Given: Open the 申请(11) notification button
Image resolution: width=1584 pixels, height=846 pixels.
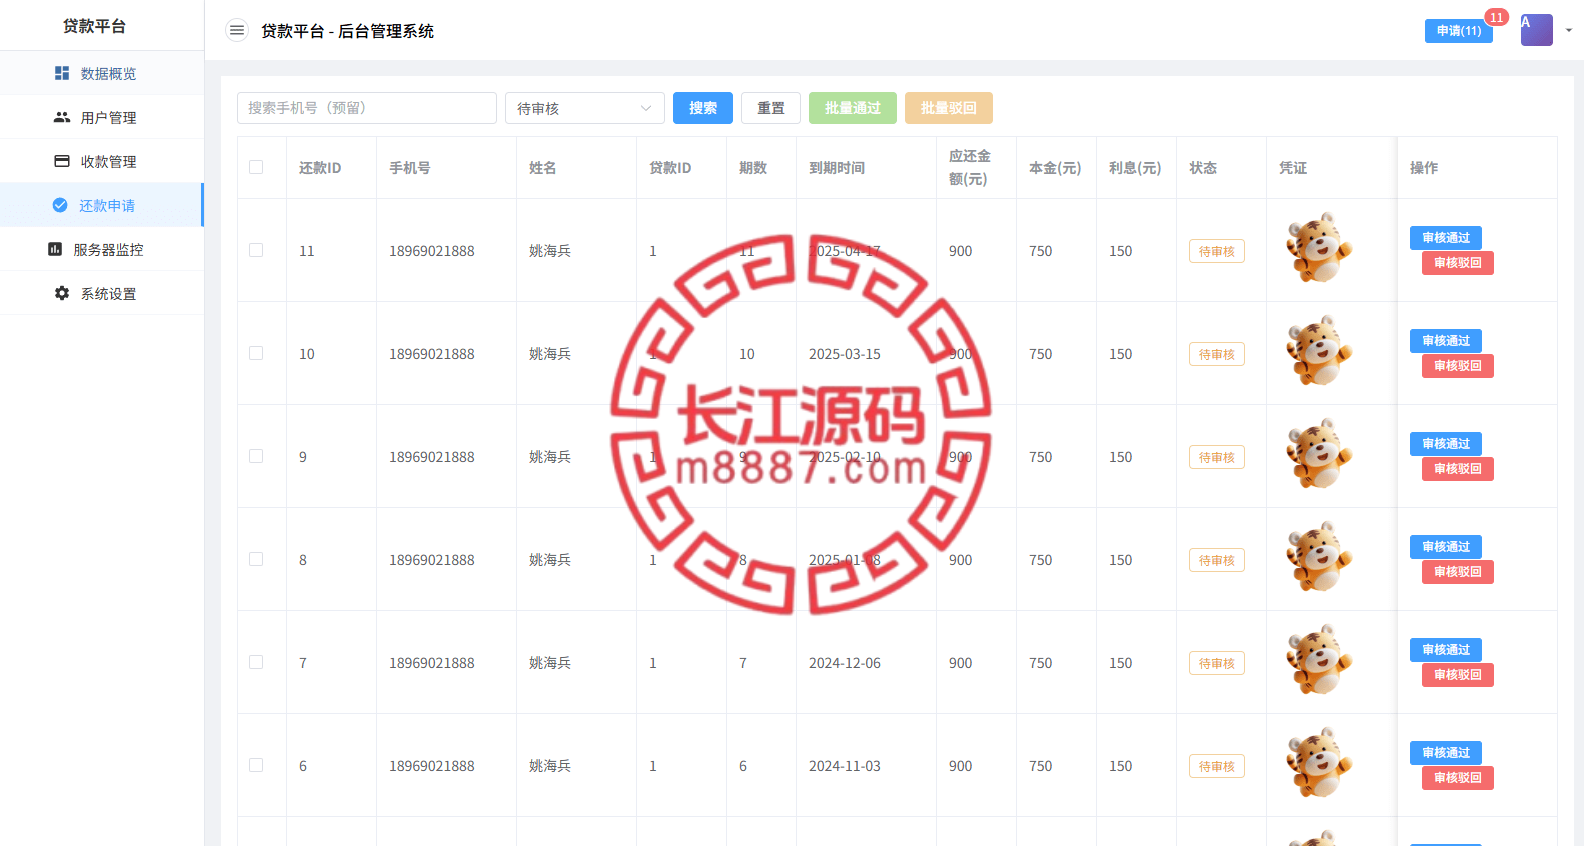Looking at the screenshot, I should pos(1459,31).
